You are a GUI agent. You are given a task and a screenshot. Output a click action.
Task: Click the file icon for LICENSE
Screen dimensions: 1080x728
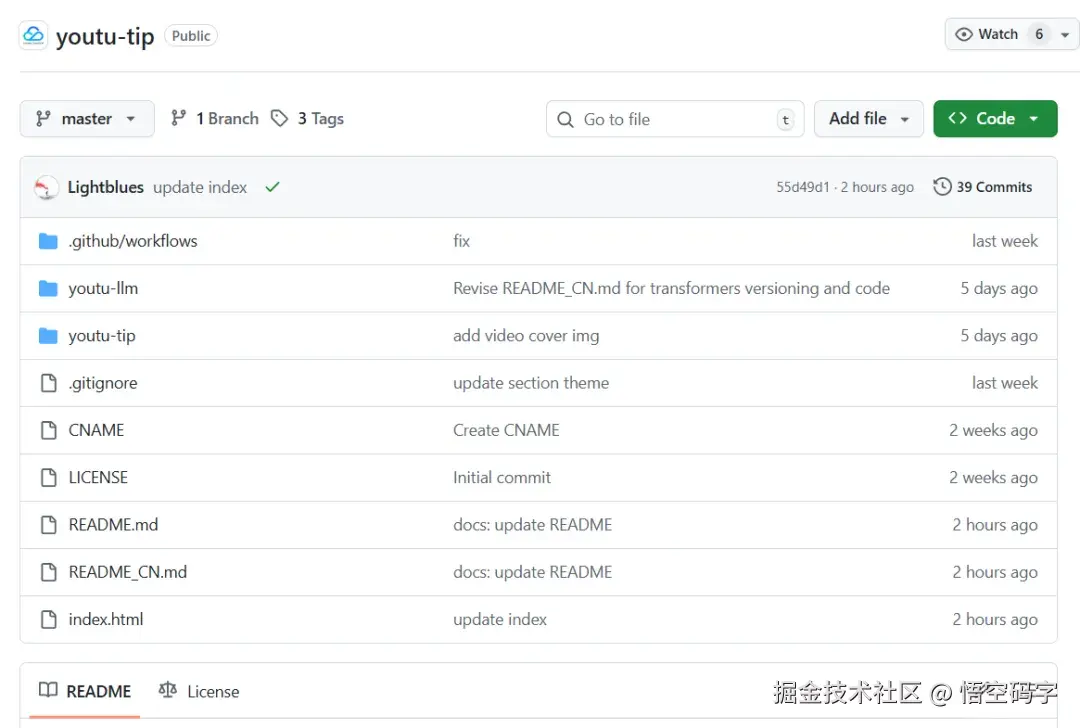click(x=48, y=478)
